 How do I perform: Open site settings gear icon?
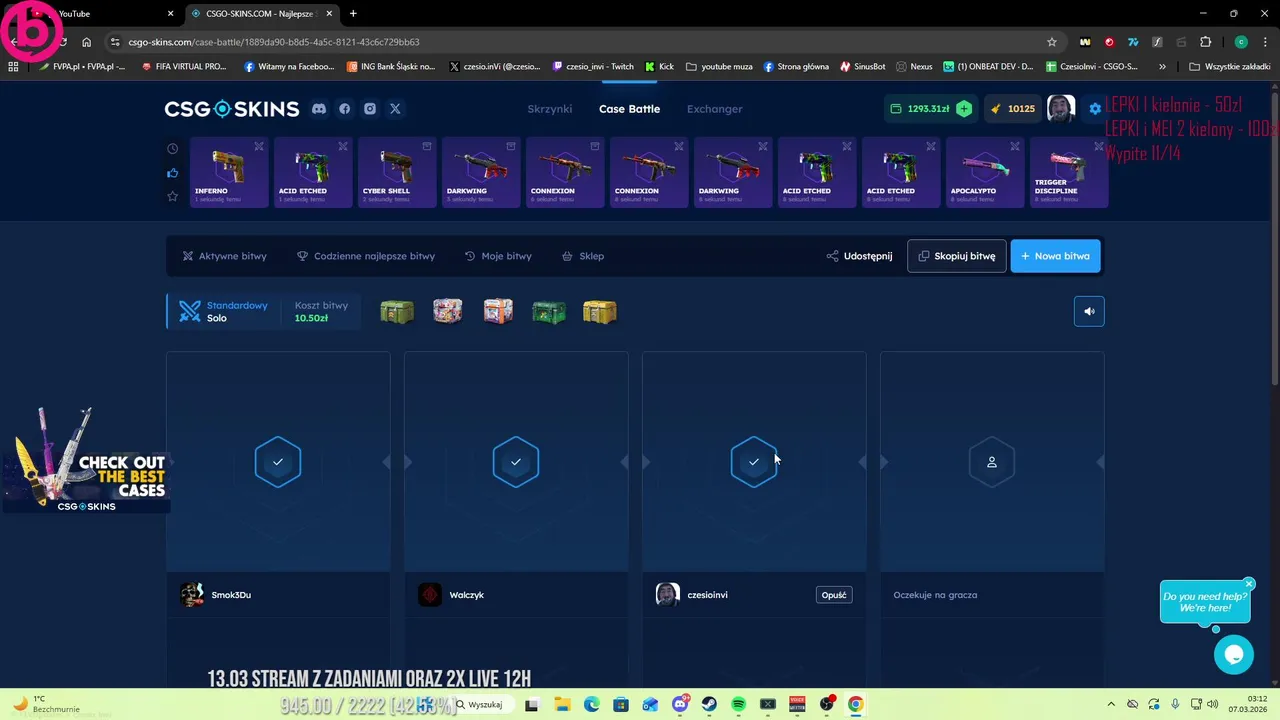click(1095, 109)
